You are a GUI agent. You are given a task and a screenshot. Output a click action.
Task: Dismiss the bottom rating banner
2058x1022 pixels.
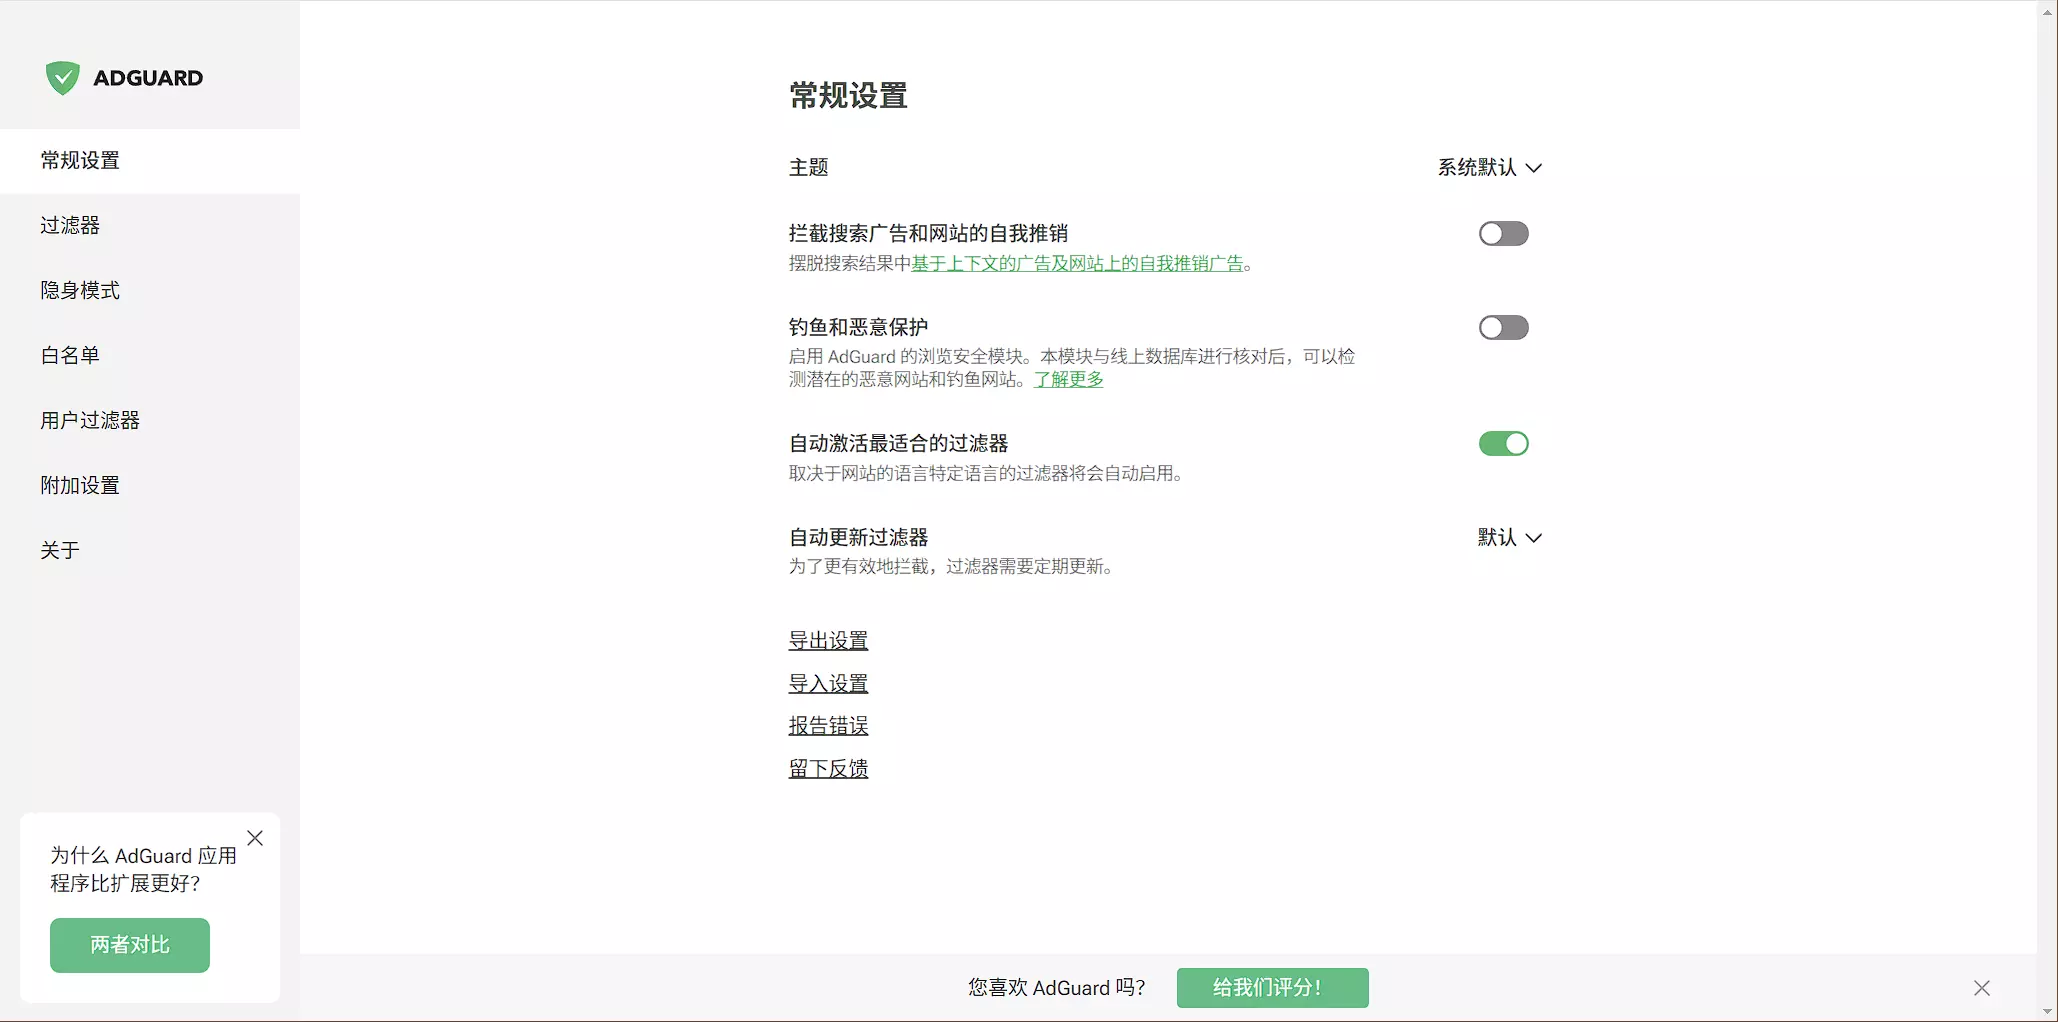(x=1981, y=988)
